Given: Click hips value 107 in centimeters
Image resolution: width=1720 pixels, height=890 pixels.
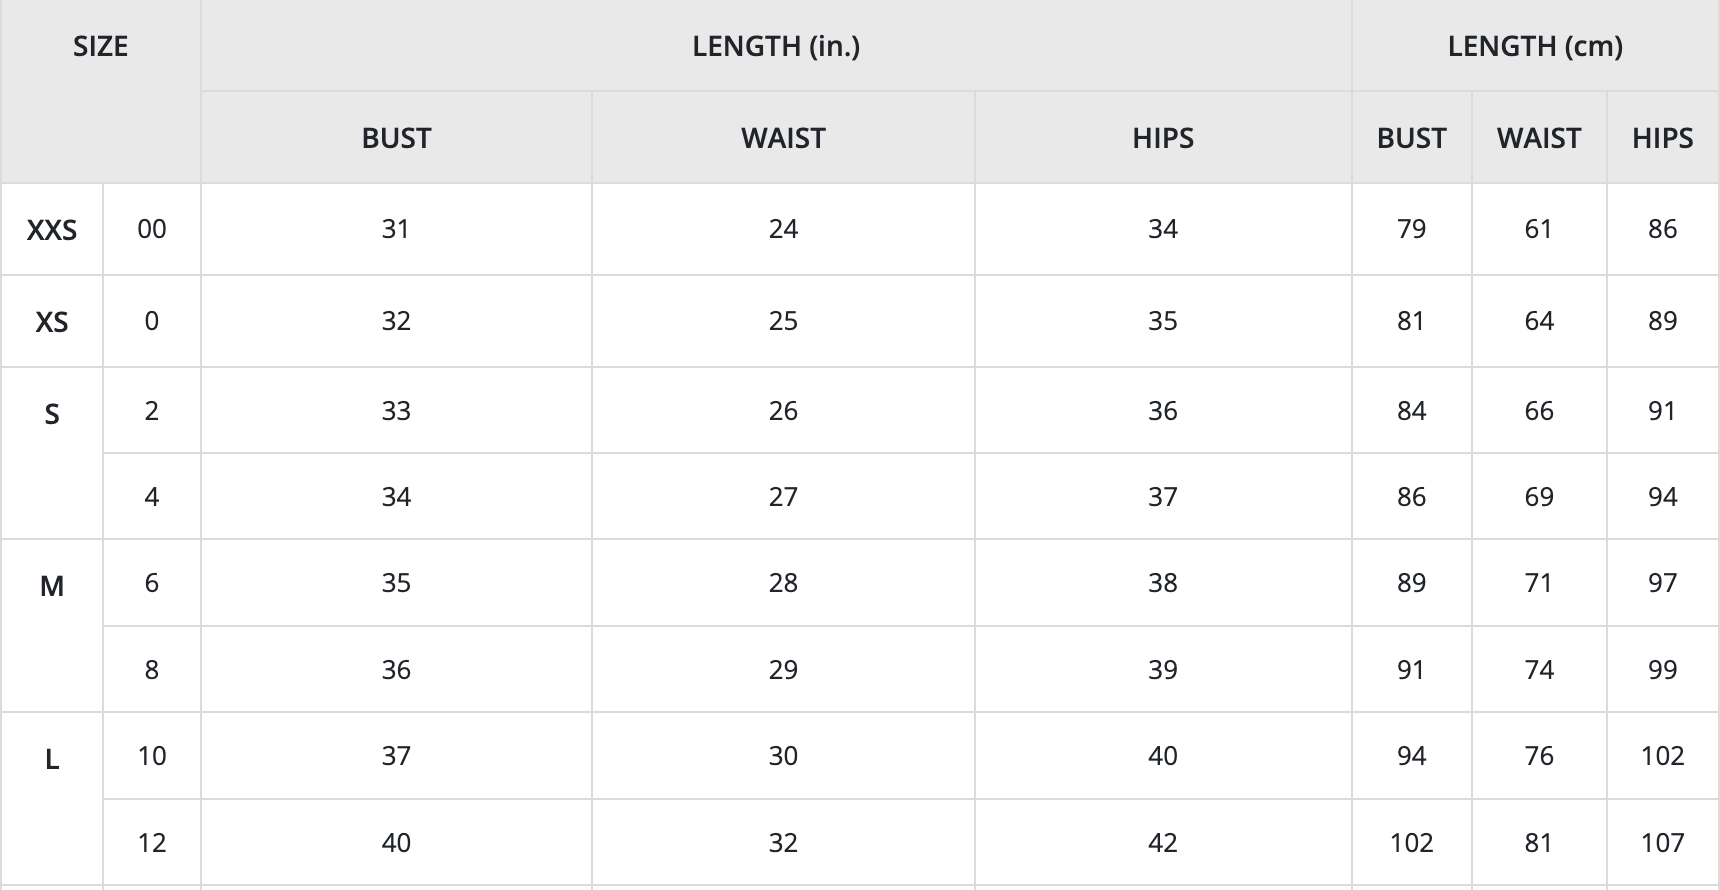Looking at the screenshot, I should pos(1662,842).
